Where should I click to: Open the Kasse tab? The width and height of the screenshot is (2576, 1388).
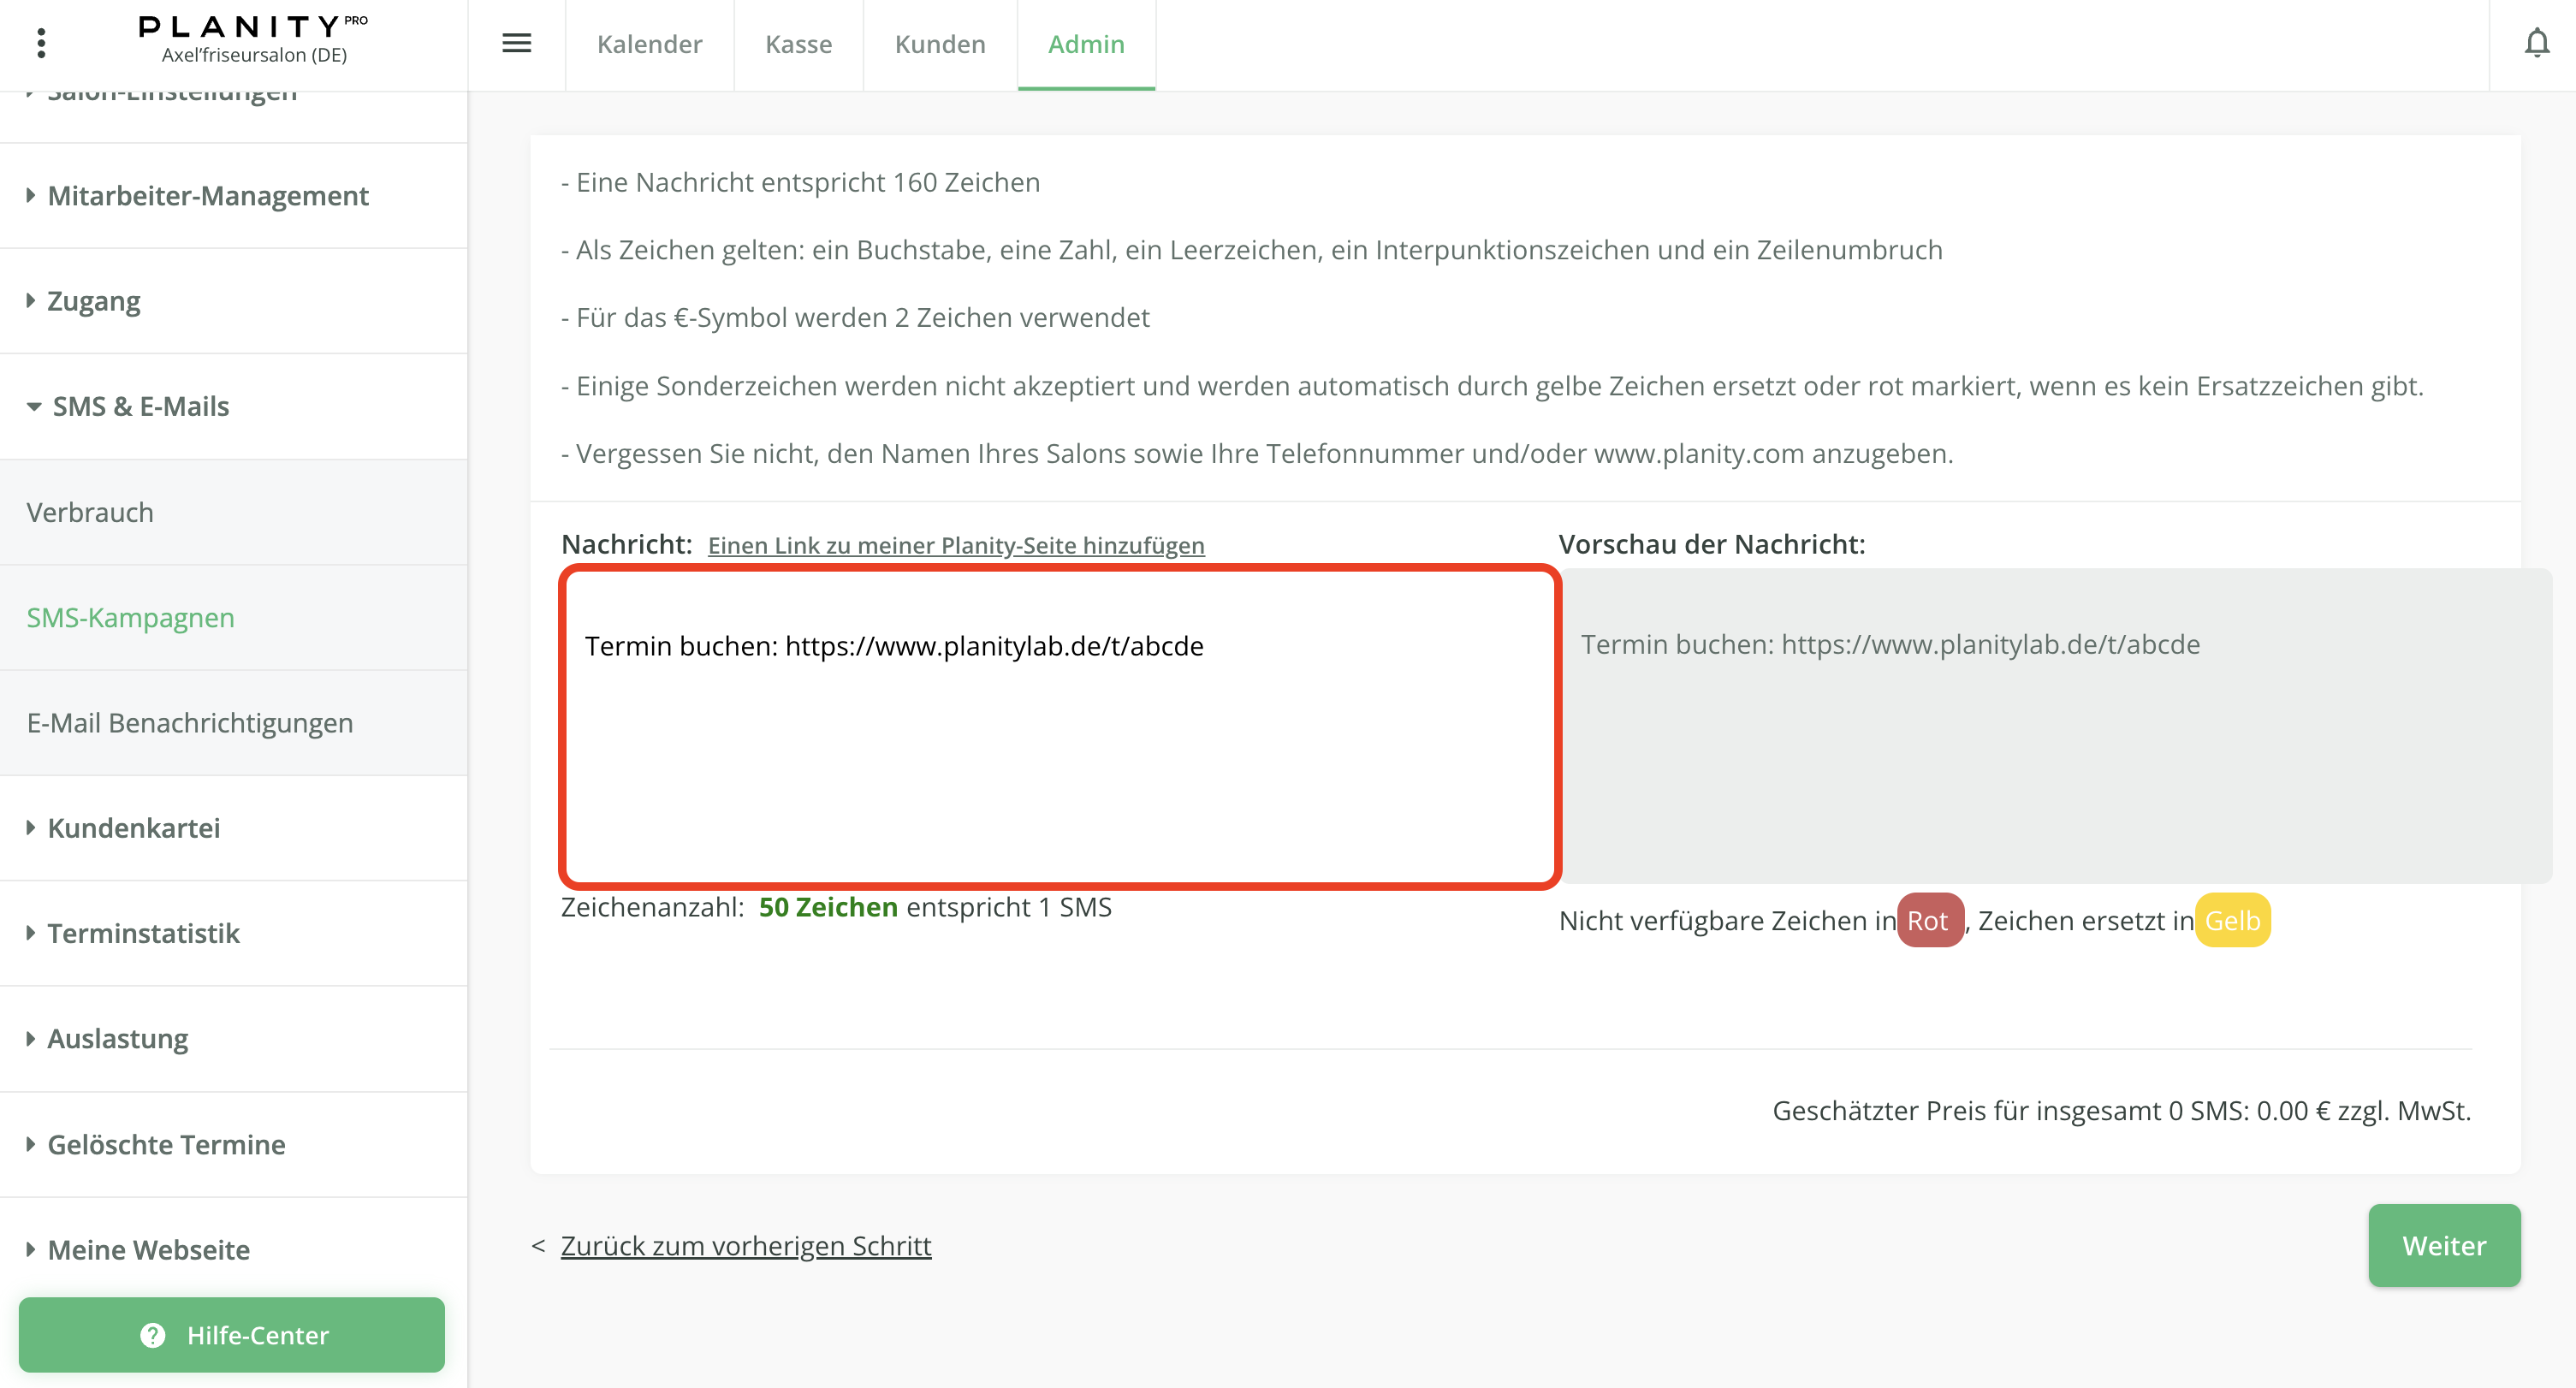point(798,44)
